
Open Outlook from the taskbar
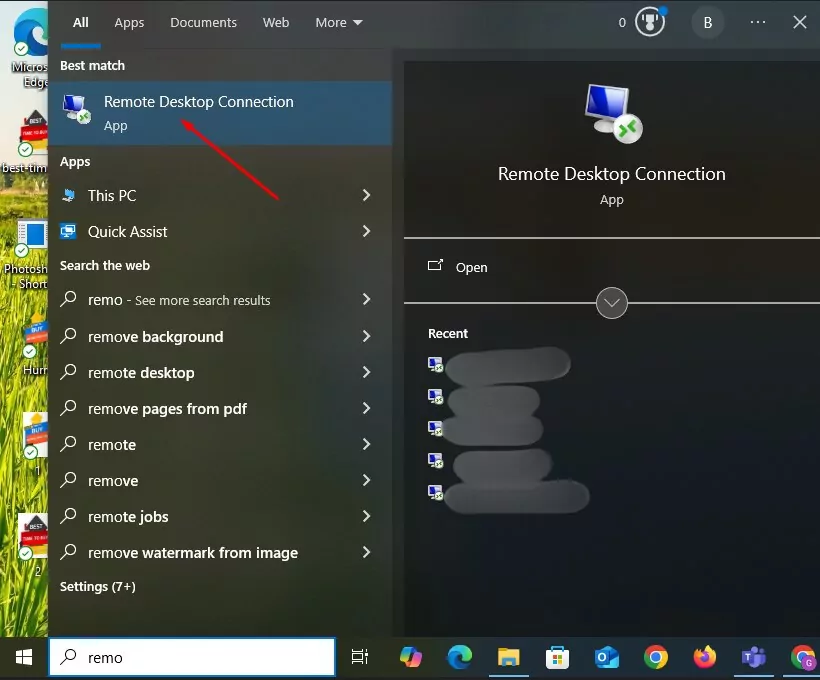click(607, 657)
